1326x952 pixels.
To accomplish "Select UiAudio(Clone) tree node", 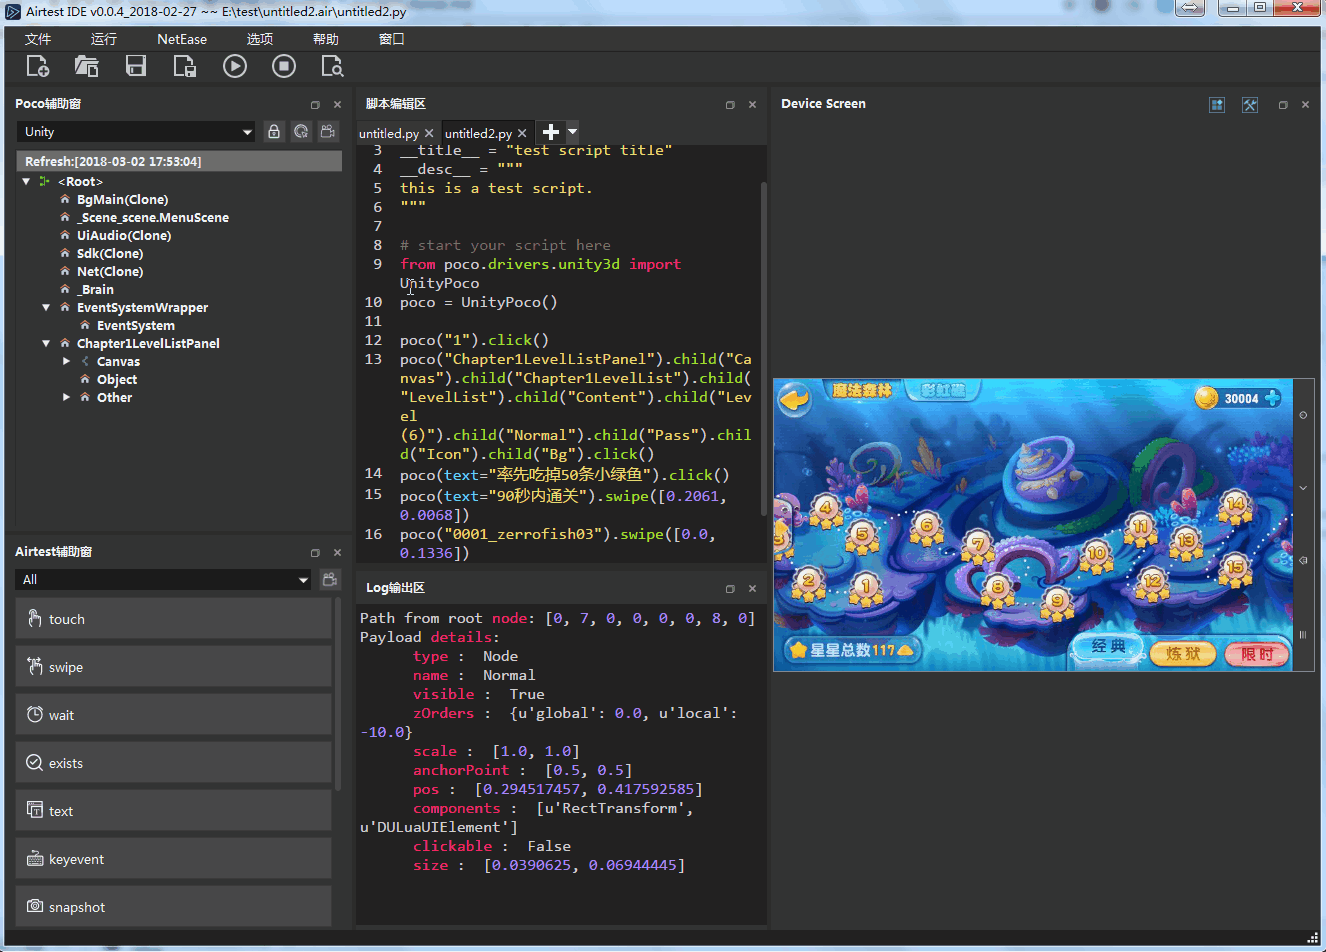I will tap(124, 235).
